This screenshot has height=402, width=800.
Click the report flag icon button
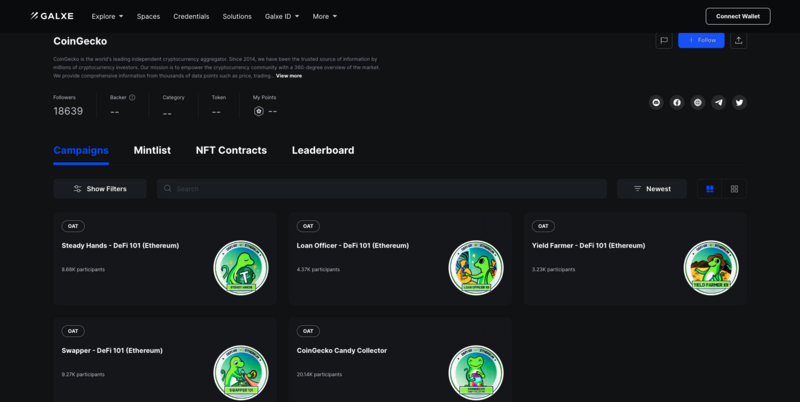click(x=664, y=40)
